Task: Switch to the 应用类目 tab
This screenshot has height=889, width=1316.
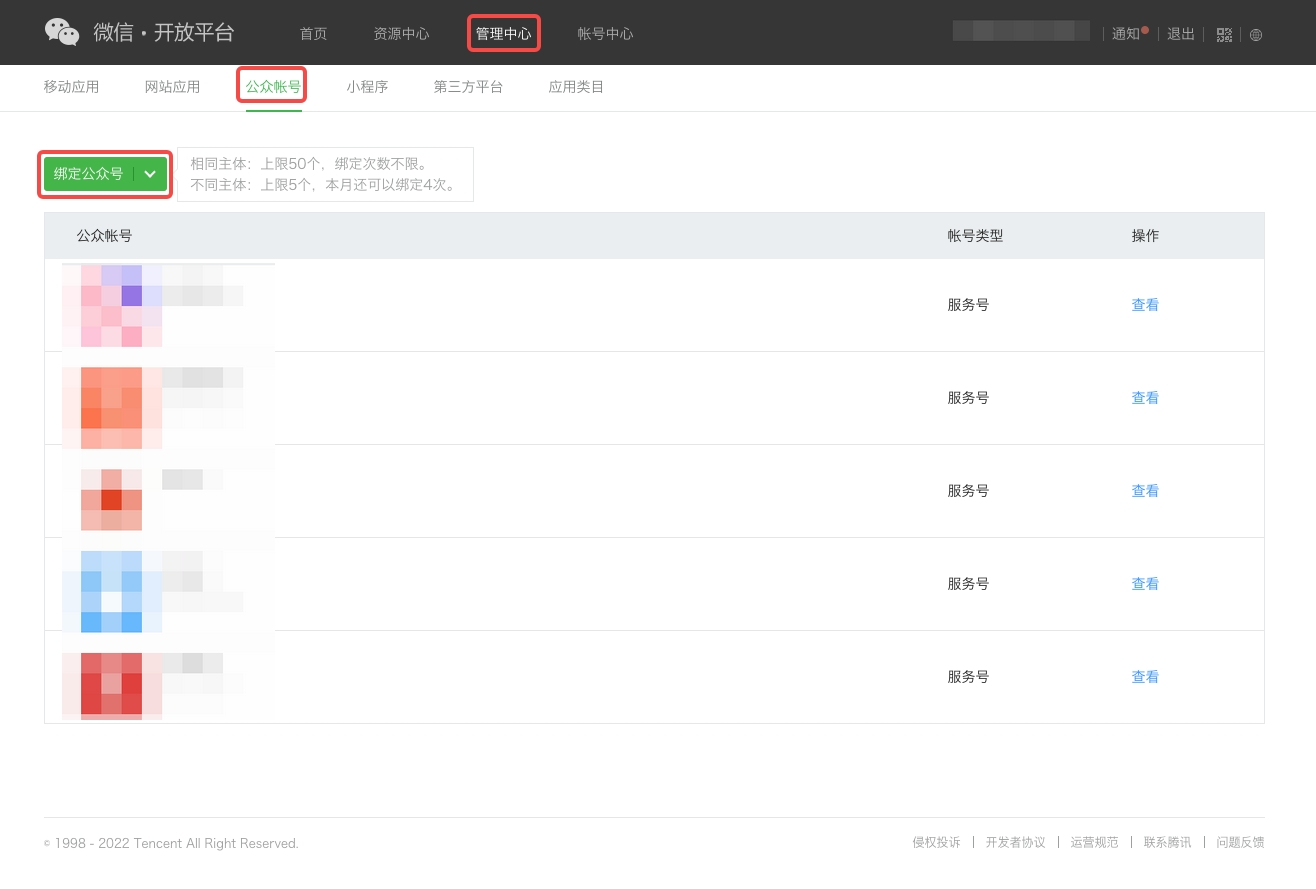Action: [x=576, y=87]
